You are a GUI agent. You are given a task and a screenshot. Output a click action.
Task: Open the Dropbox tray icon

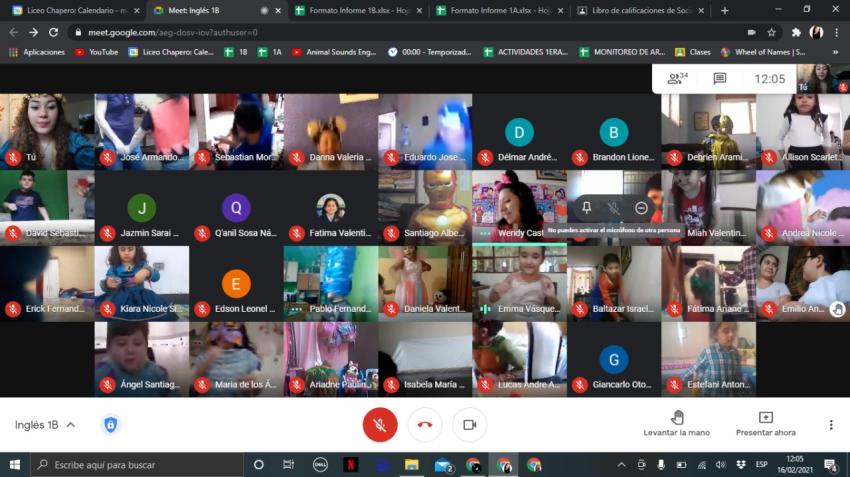click(x=740, y=465)
